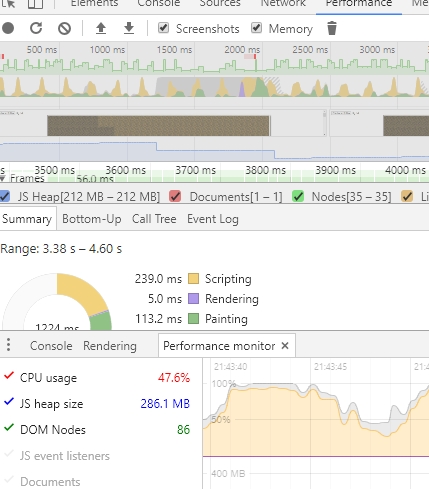Load a profile with the upload arrow
The height and width of the screenshot is (489, 429).
coord(101,28)
